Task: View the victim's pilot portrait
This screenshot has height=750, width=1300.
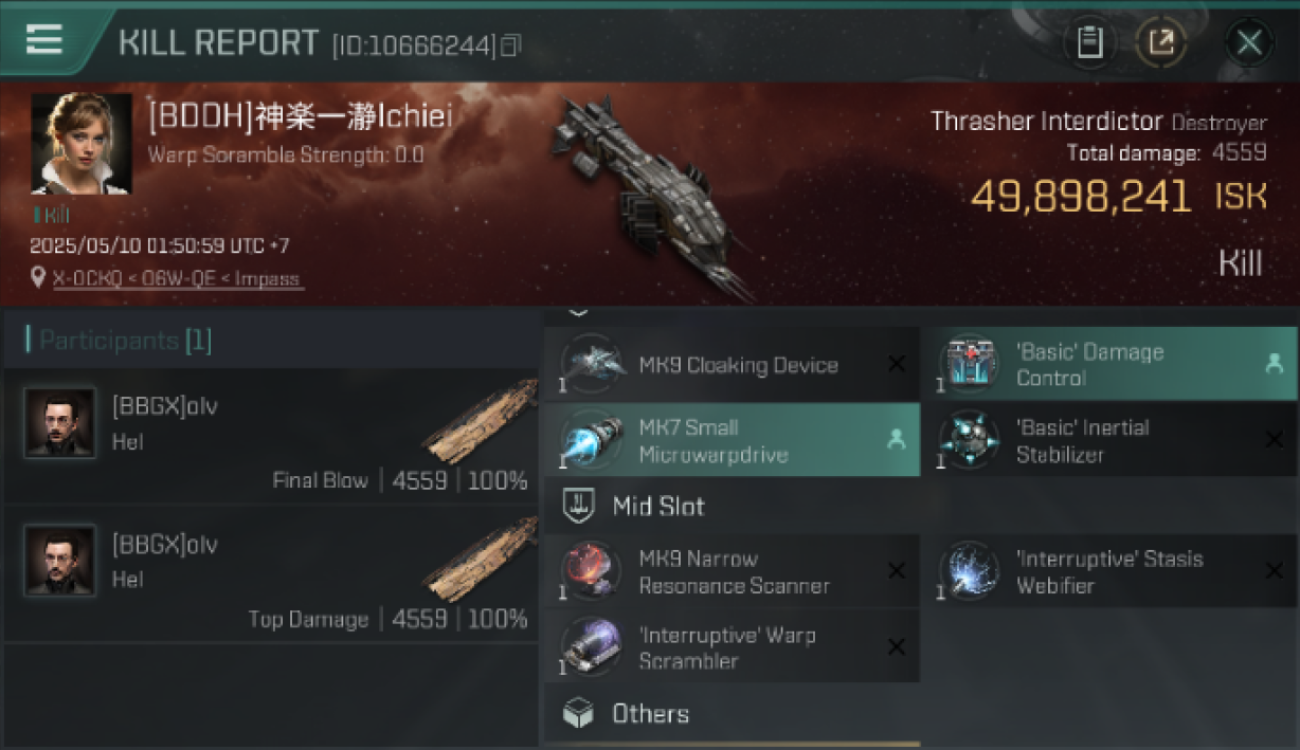Action: pyautogui.click(x=81, y=143)
